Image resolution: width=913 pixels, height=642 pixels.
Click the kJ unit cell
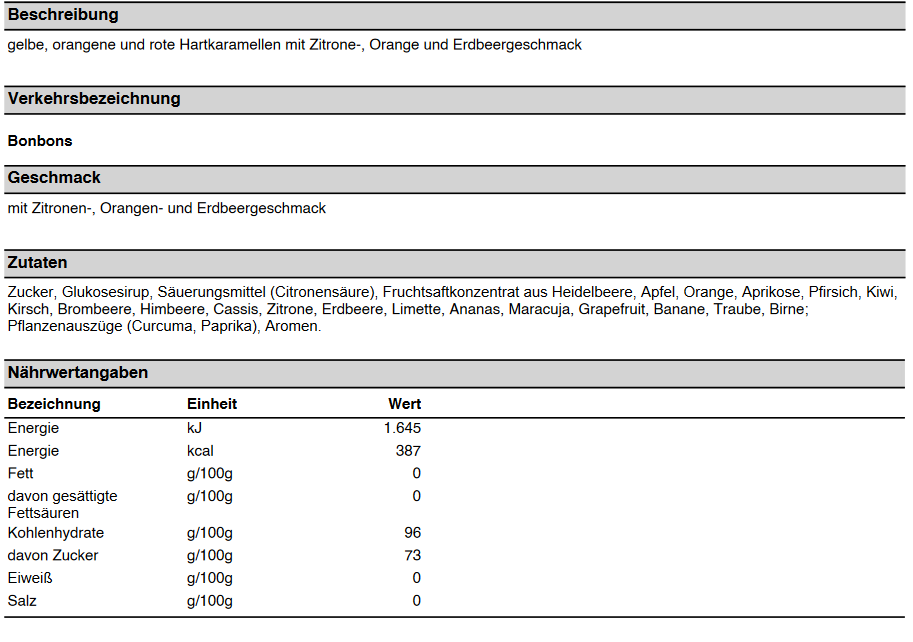194,428
